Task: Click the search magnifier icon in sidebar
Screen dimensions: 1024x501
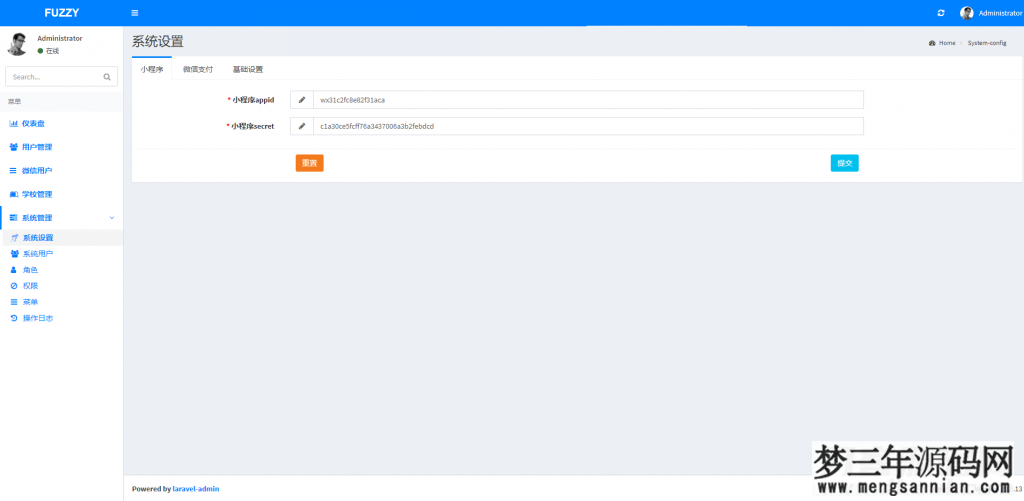Action: pyautogui.click(x=107, y=76)
